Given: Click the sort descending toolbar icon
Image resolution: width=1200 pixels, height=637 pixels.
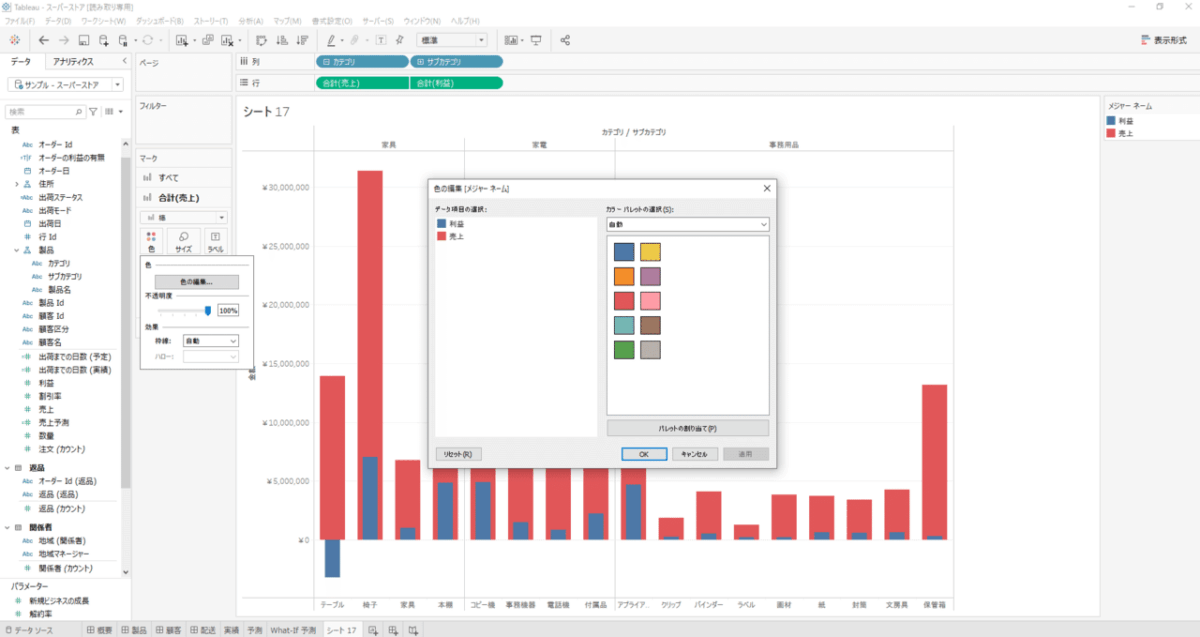Looking at the screenshot, I should pyautogui.click(x=298, y=40).
